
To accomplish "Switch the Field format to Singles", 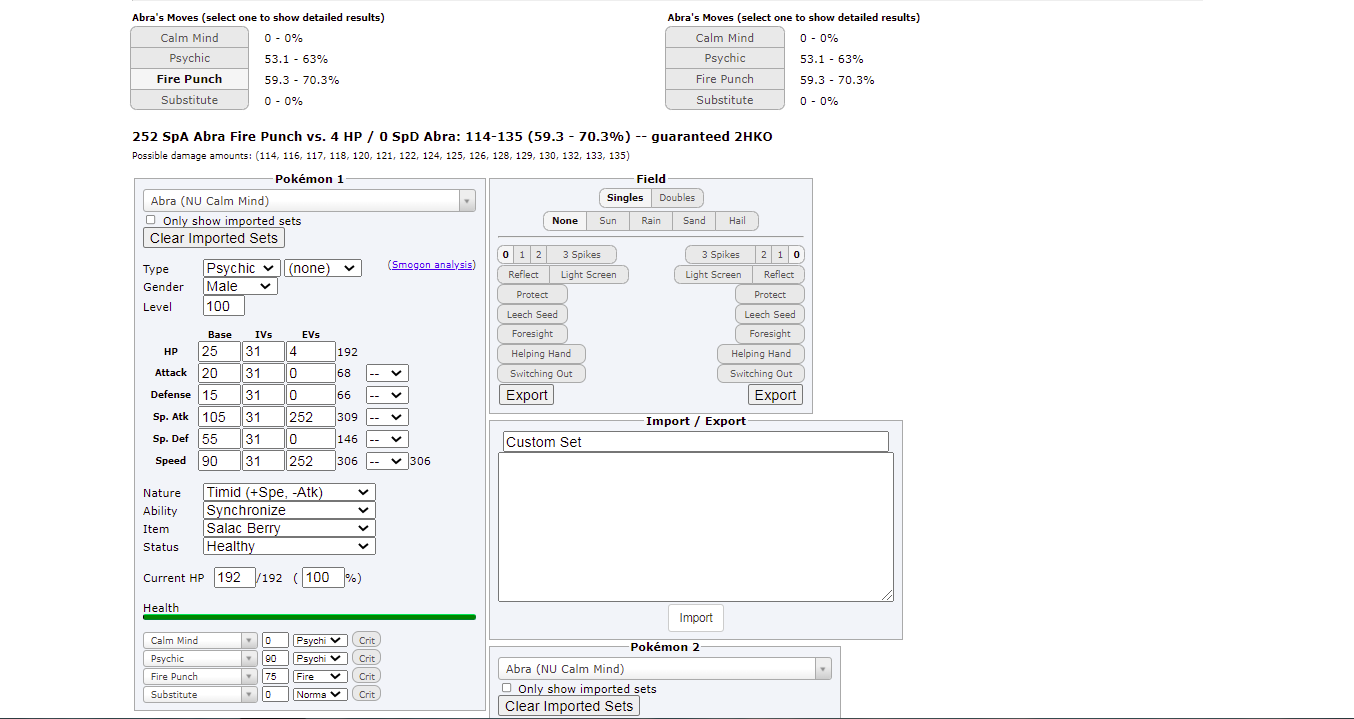I will tap(625, 198).
